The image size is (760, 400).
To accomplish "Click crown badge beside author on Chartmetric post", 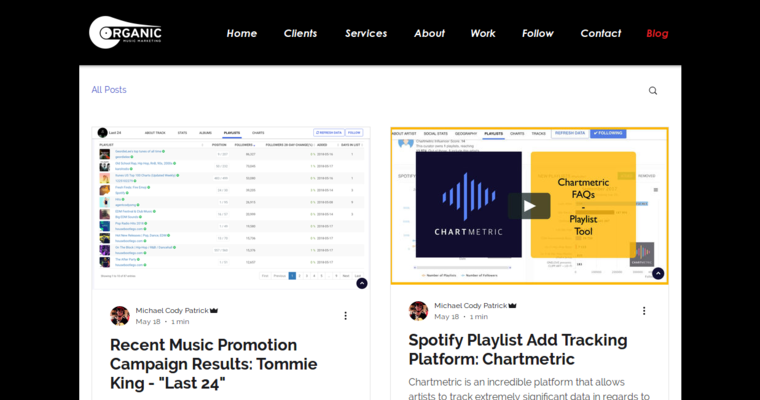I will 512,305.
